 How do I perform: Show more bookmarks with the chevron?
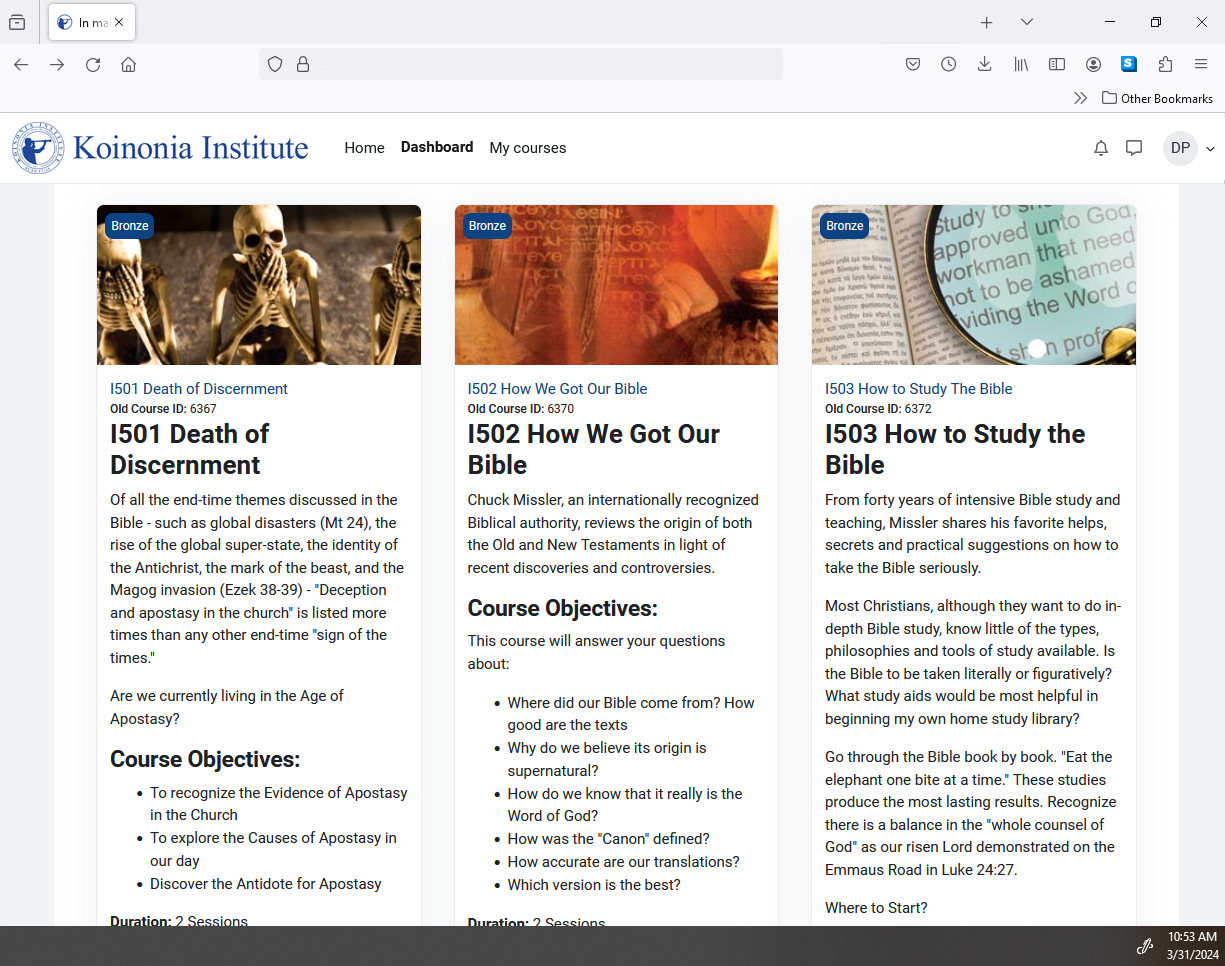click(x=1080, y=98)
